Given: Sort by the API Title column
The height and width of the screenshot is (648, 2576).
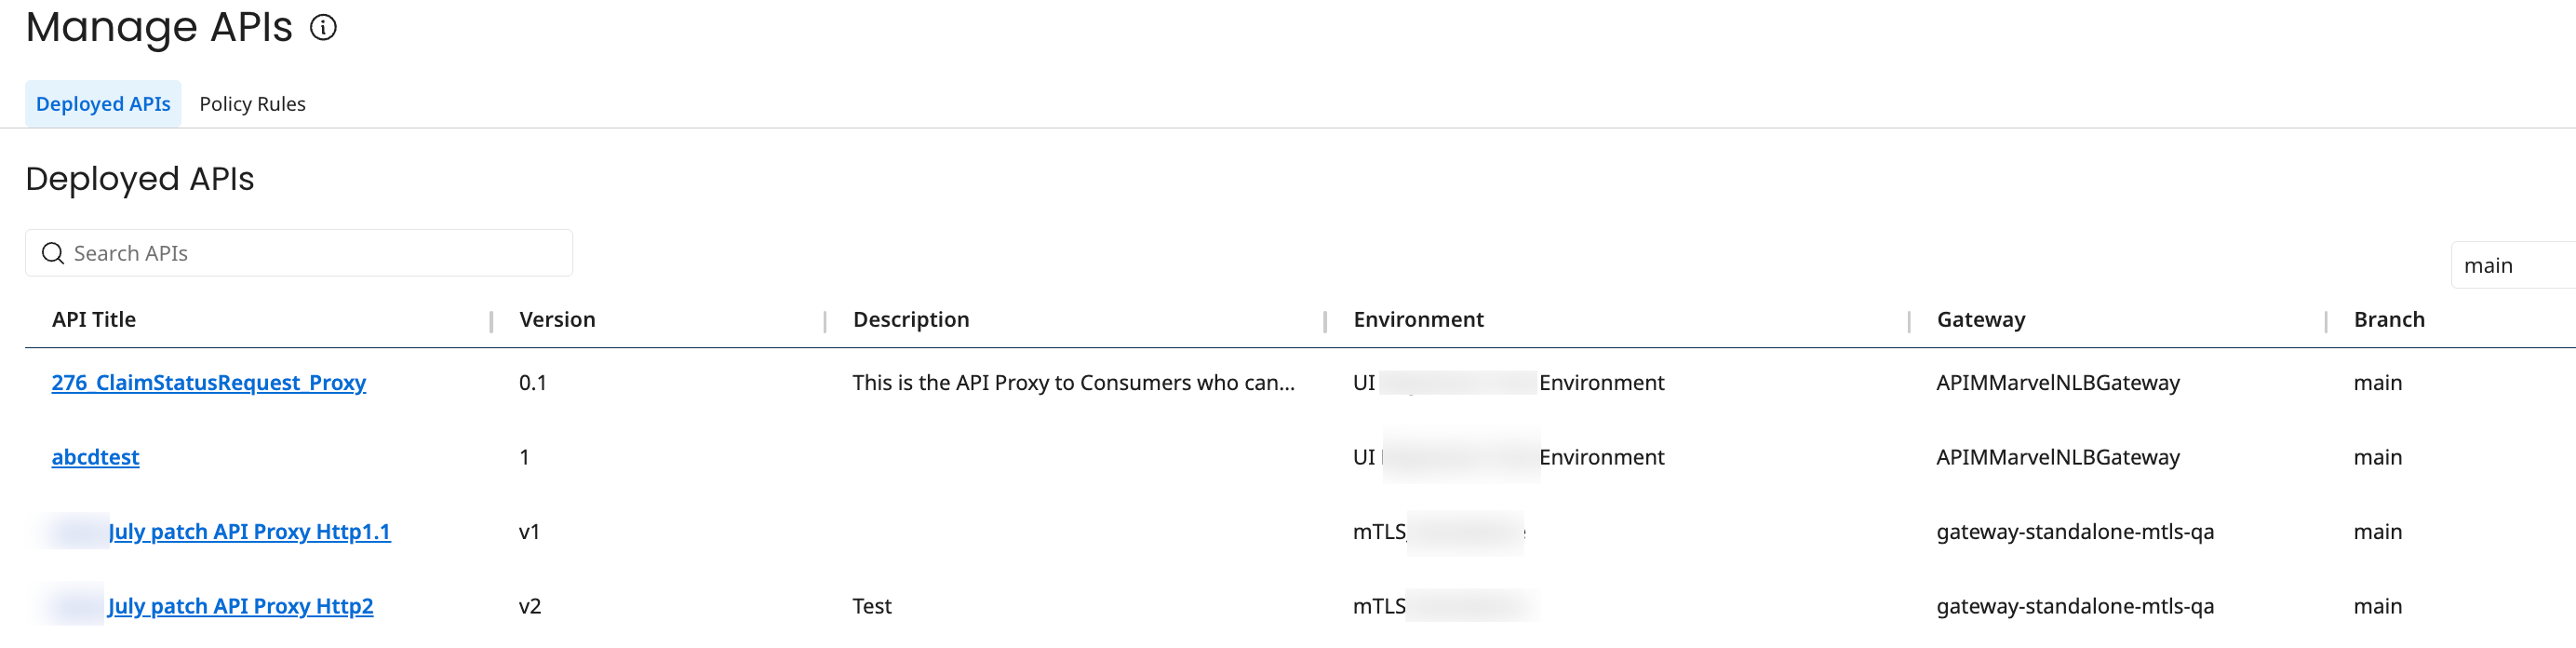Looking at the screenshot, I should pos(94,318).
